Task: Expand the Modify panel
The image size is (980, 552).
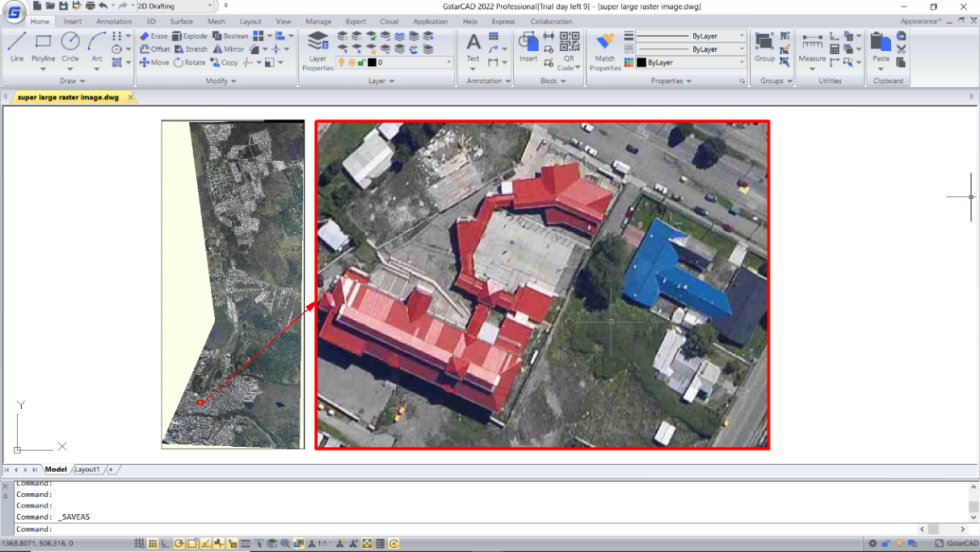Action: pyautogui.click(x=221, y=81)
